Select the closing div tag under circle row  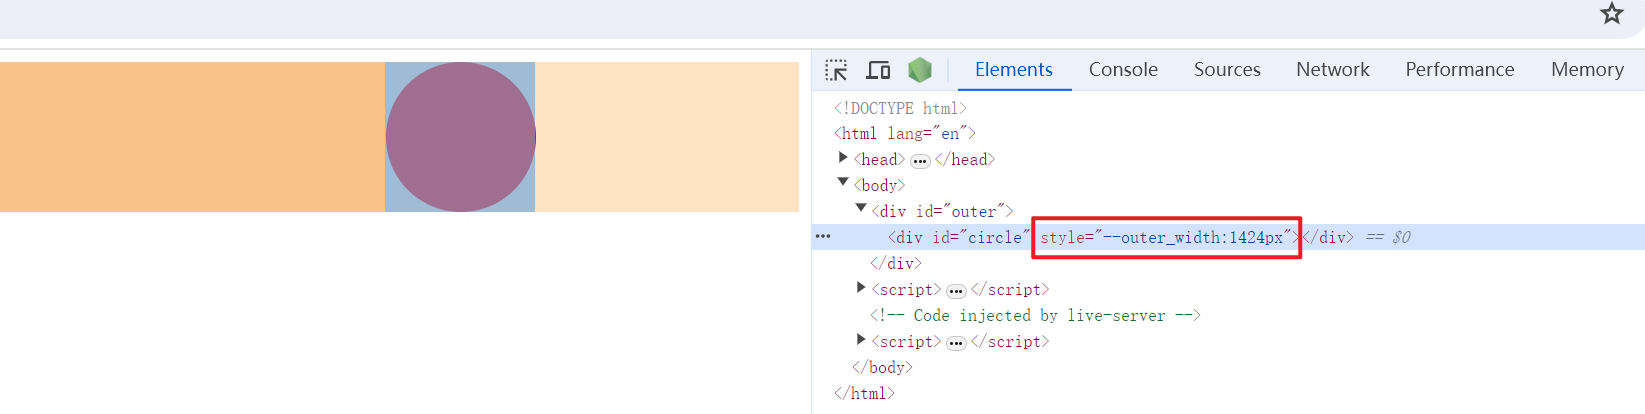(895, 263)
